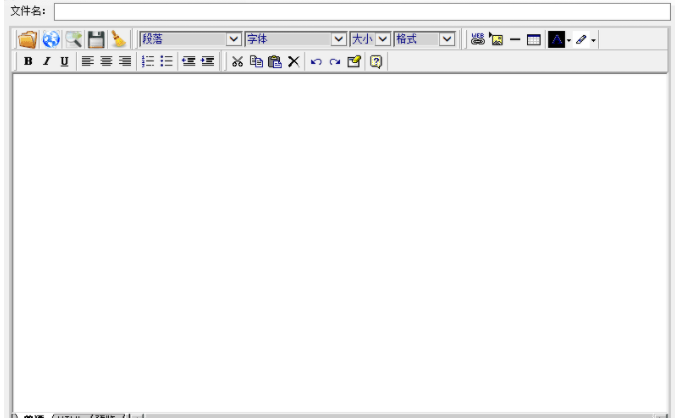Expand the highlight color picker arrow

(593, 40)
